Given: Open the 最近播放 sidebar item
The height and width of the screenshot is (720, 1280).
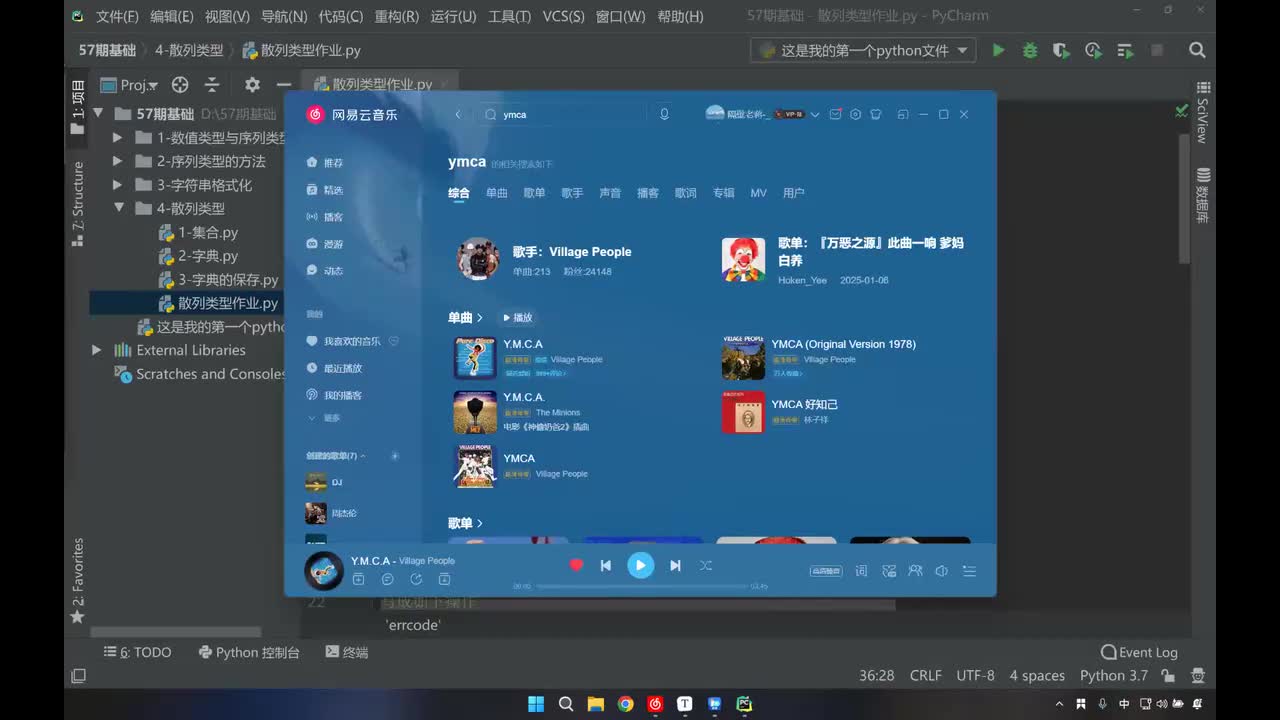Looking at the screenshot, I should coord(334,369).
